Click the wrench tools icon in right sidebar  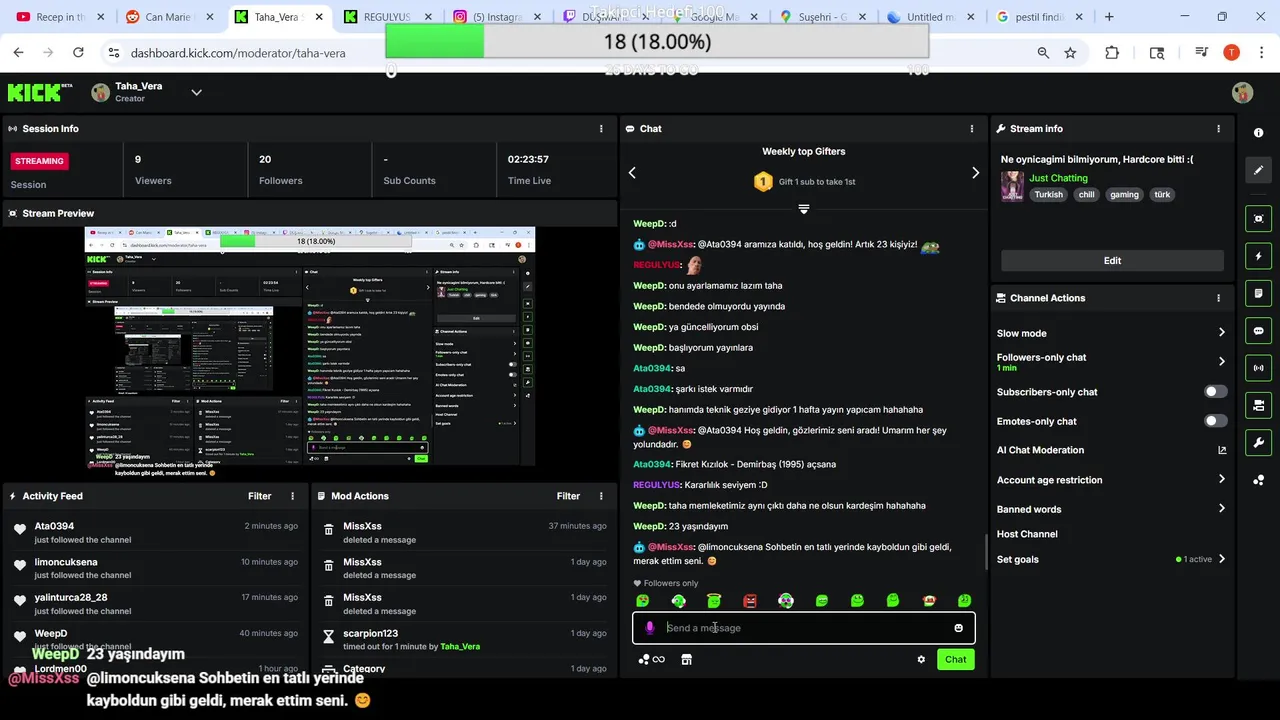click(x=1258, y=443)
